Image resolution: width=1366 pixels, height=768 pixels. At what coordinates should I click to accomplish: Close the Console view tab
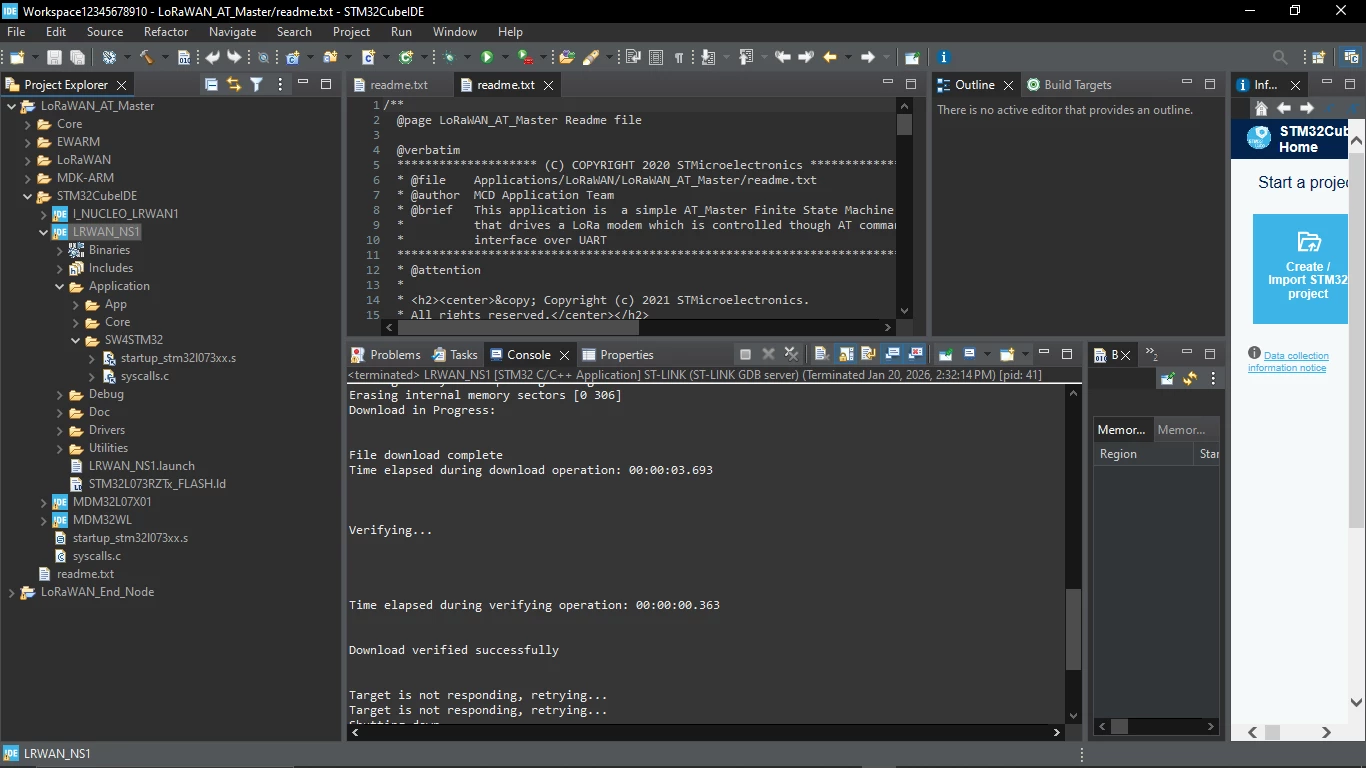point(564,354)
